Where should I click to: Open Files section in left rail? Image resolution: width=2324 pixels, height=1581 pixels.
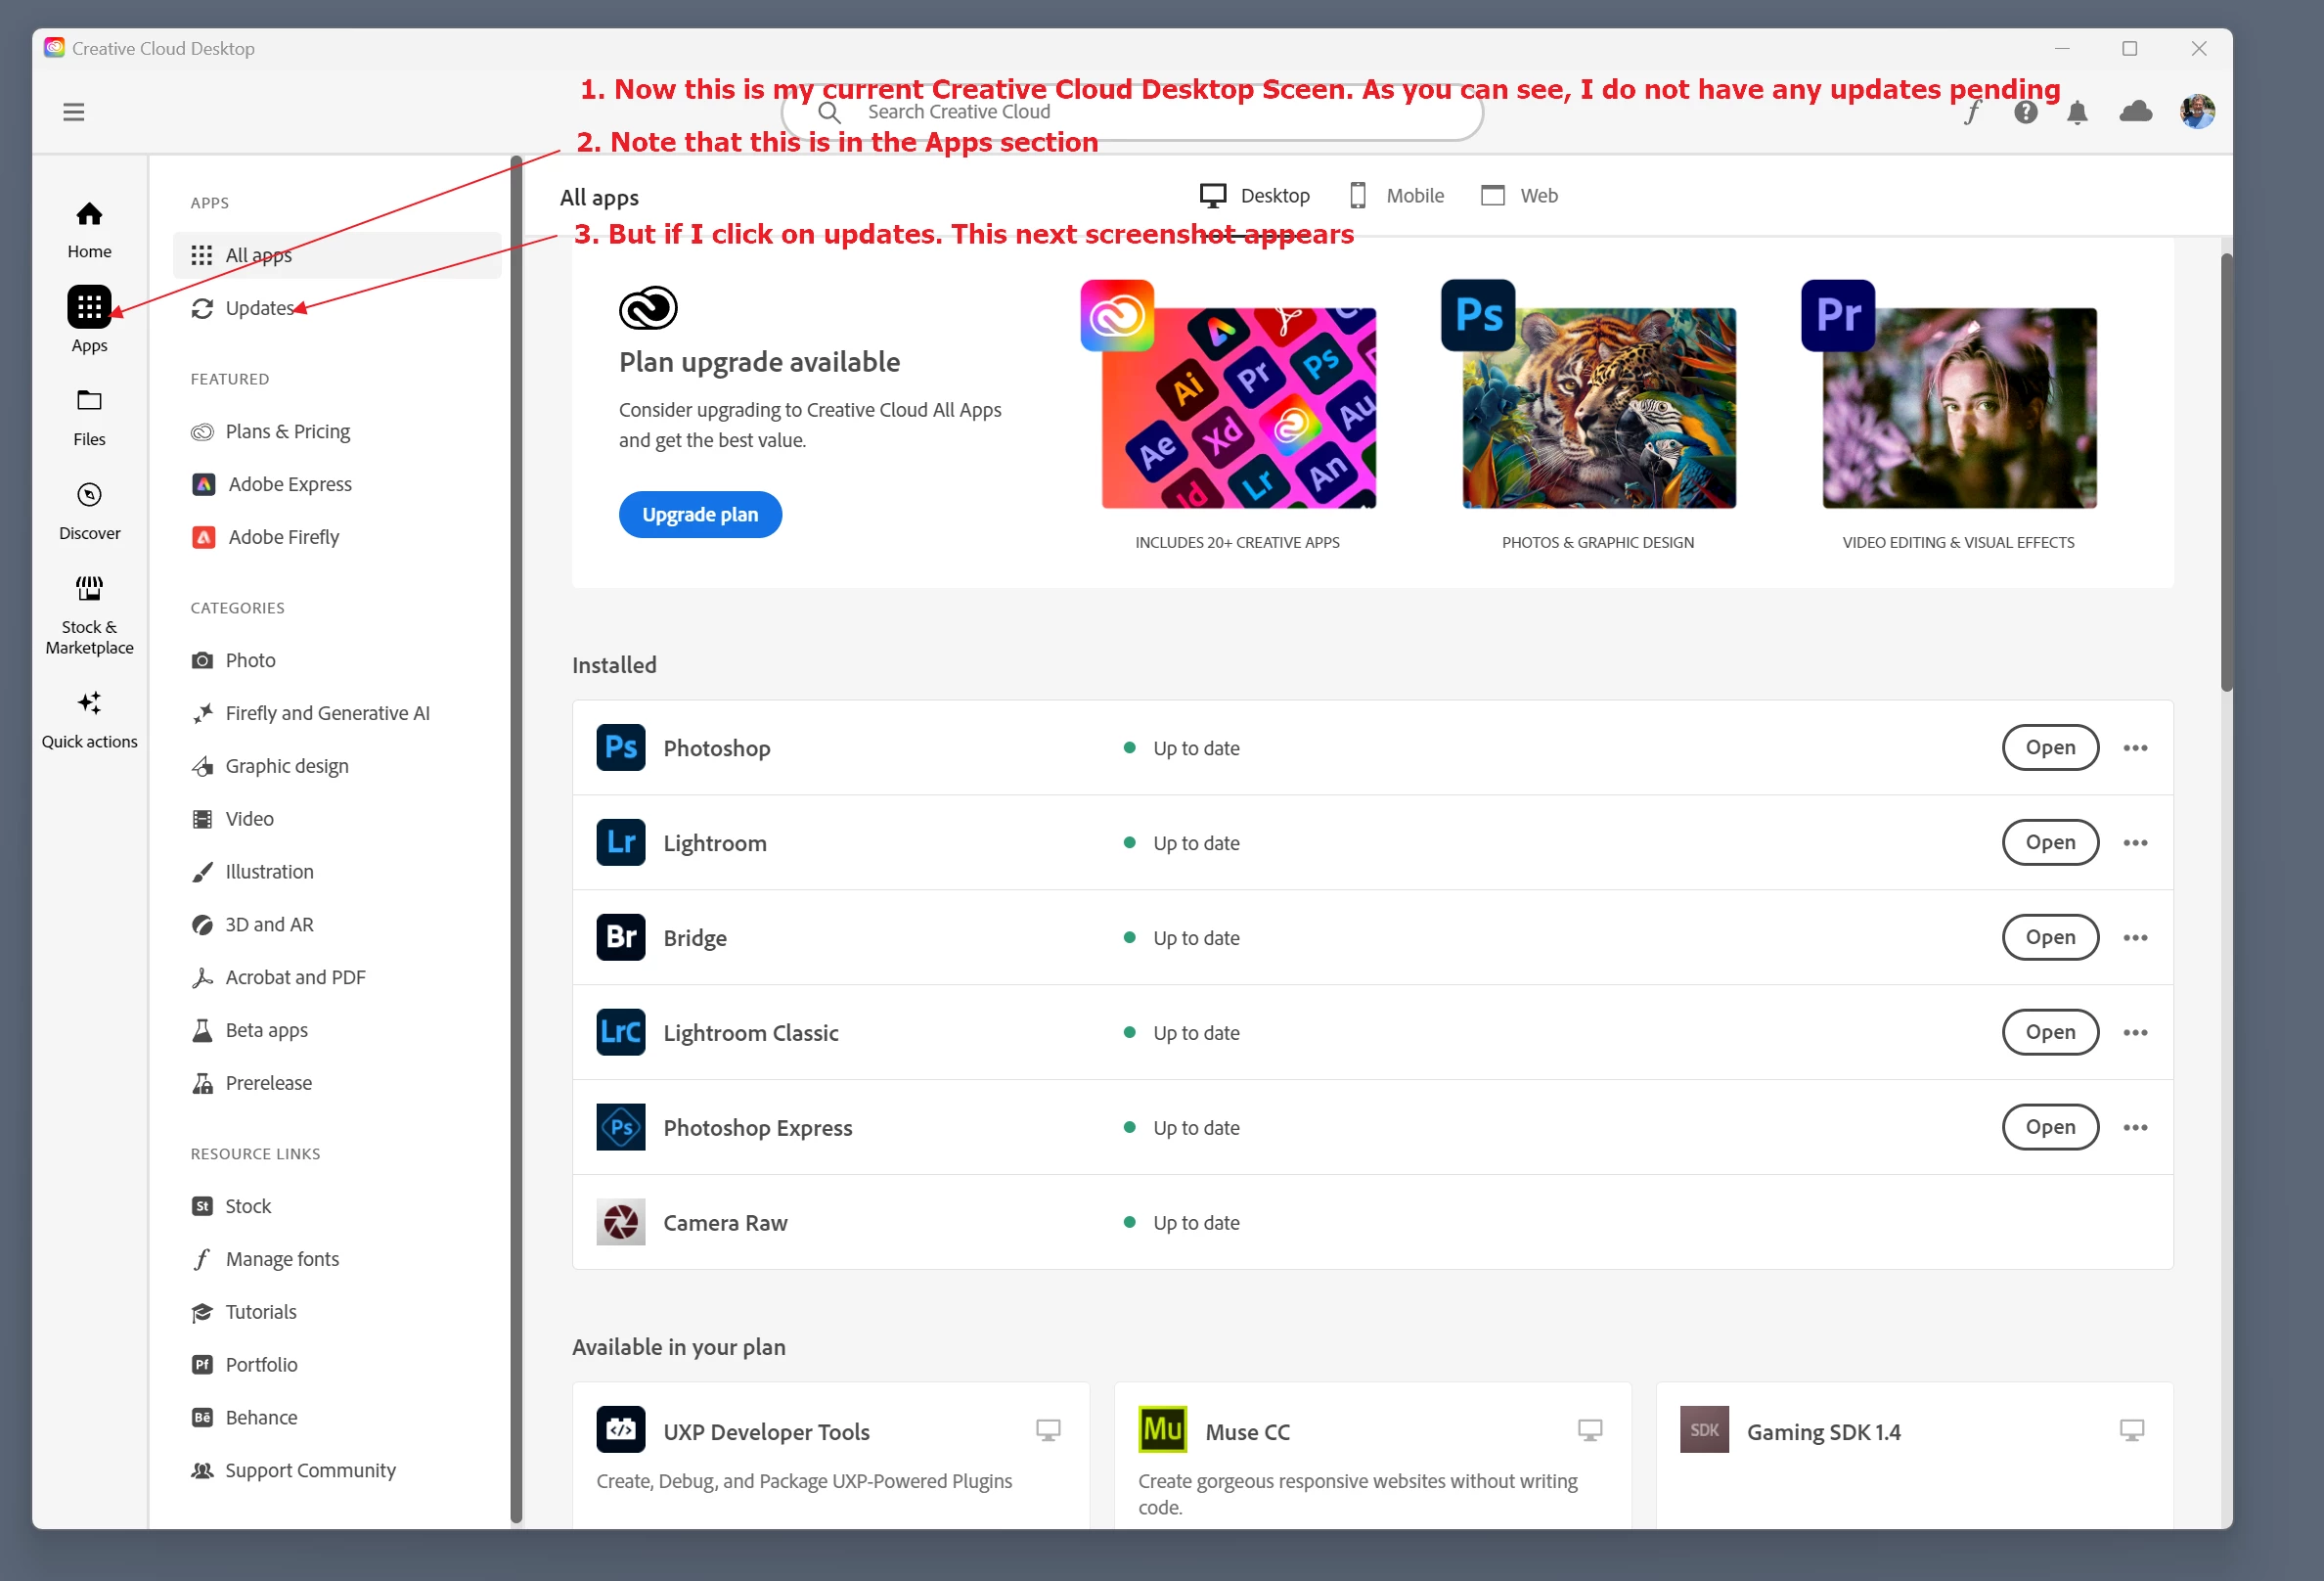[89, 417]
